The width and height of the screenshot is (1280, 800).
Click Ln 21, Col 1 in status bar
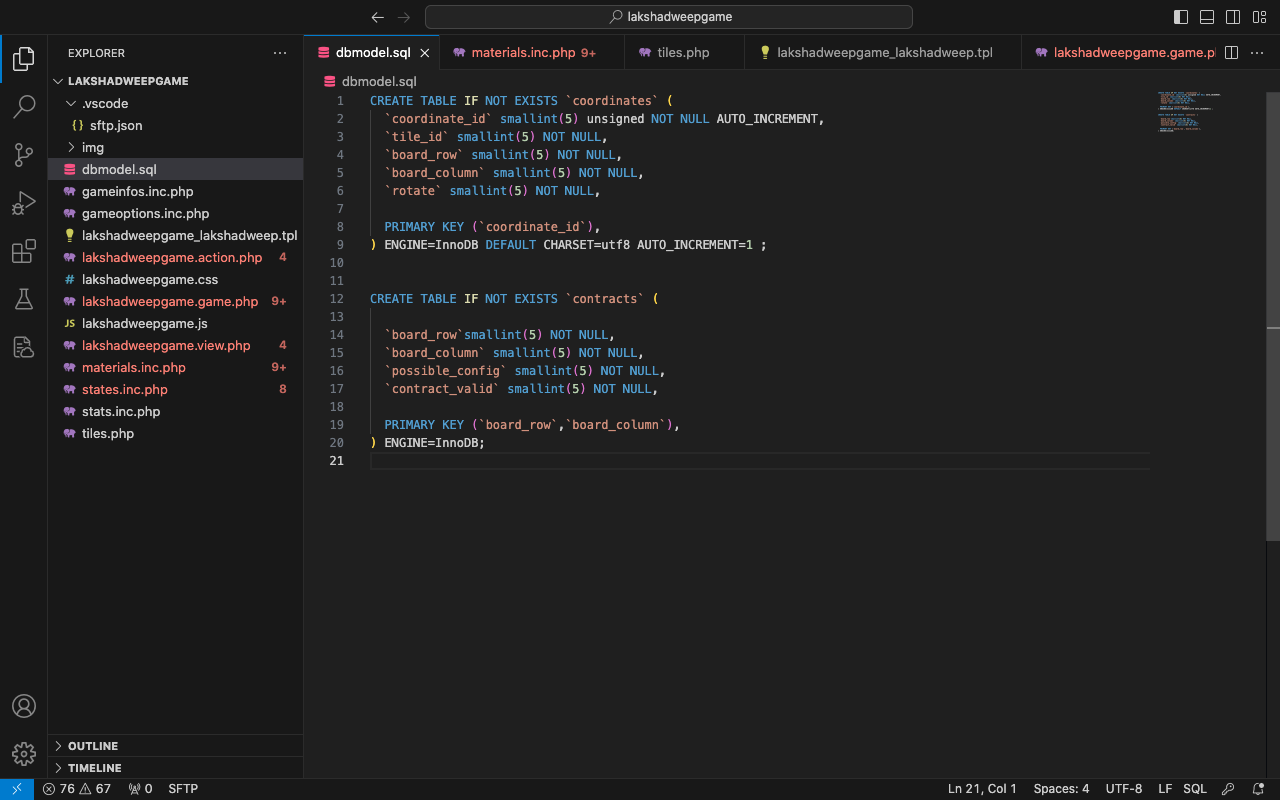982,789
